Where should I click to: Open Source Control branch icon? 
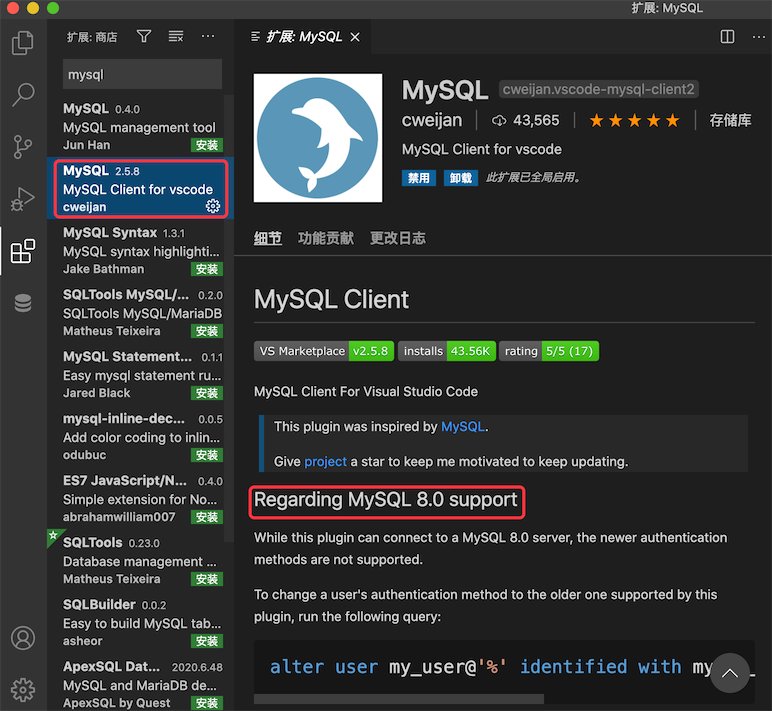pos(23,147)
